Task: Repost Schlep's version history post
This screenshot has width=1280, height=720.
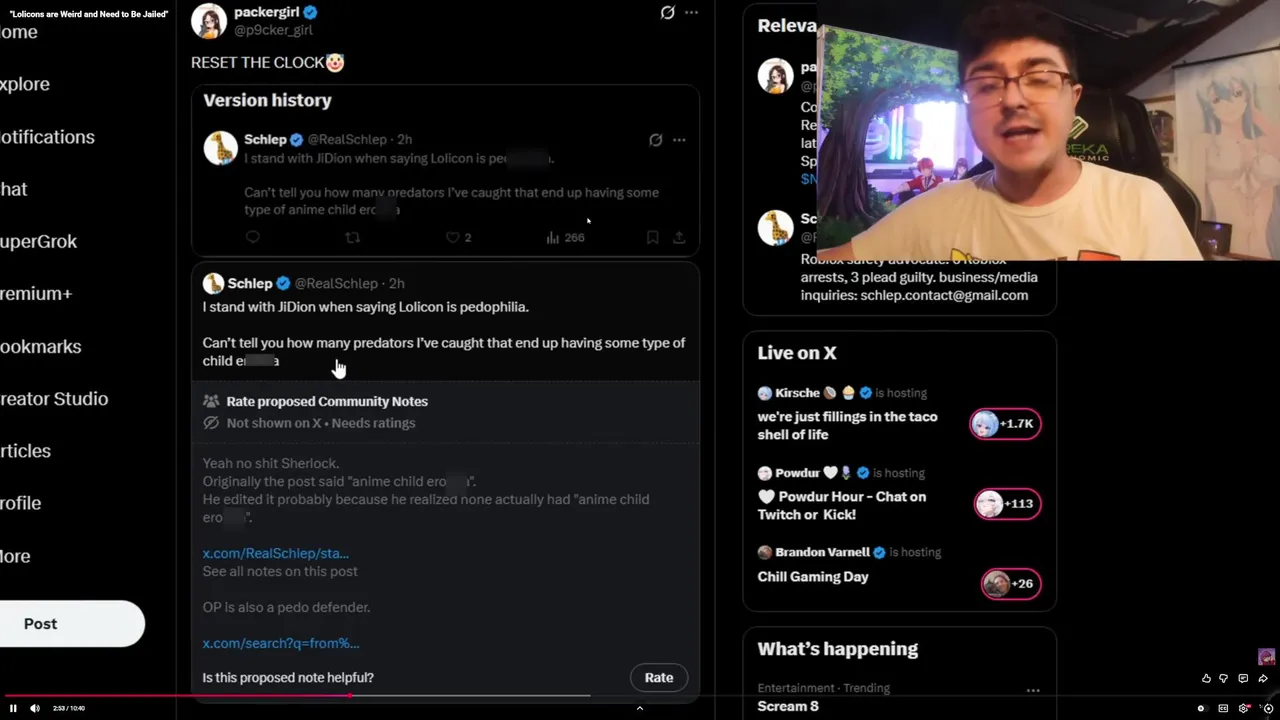Action: tap(352, 238)
